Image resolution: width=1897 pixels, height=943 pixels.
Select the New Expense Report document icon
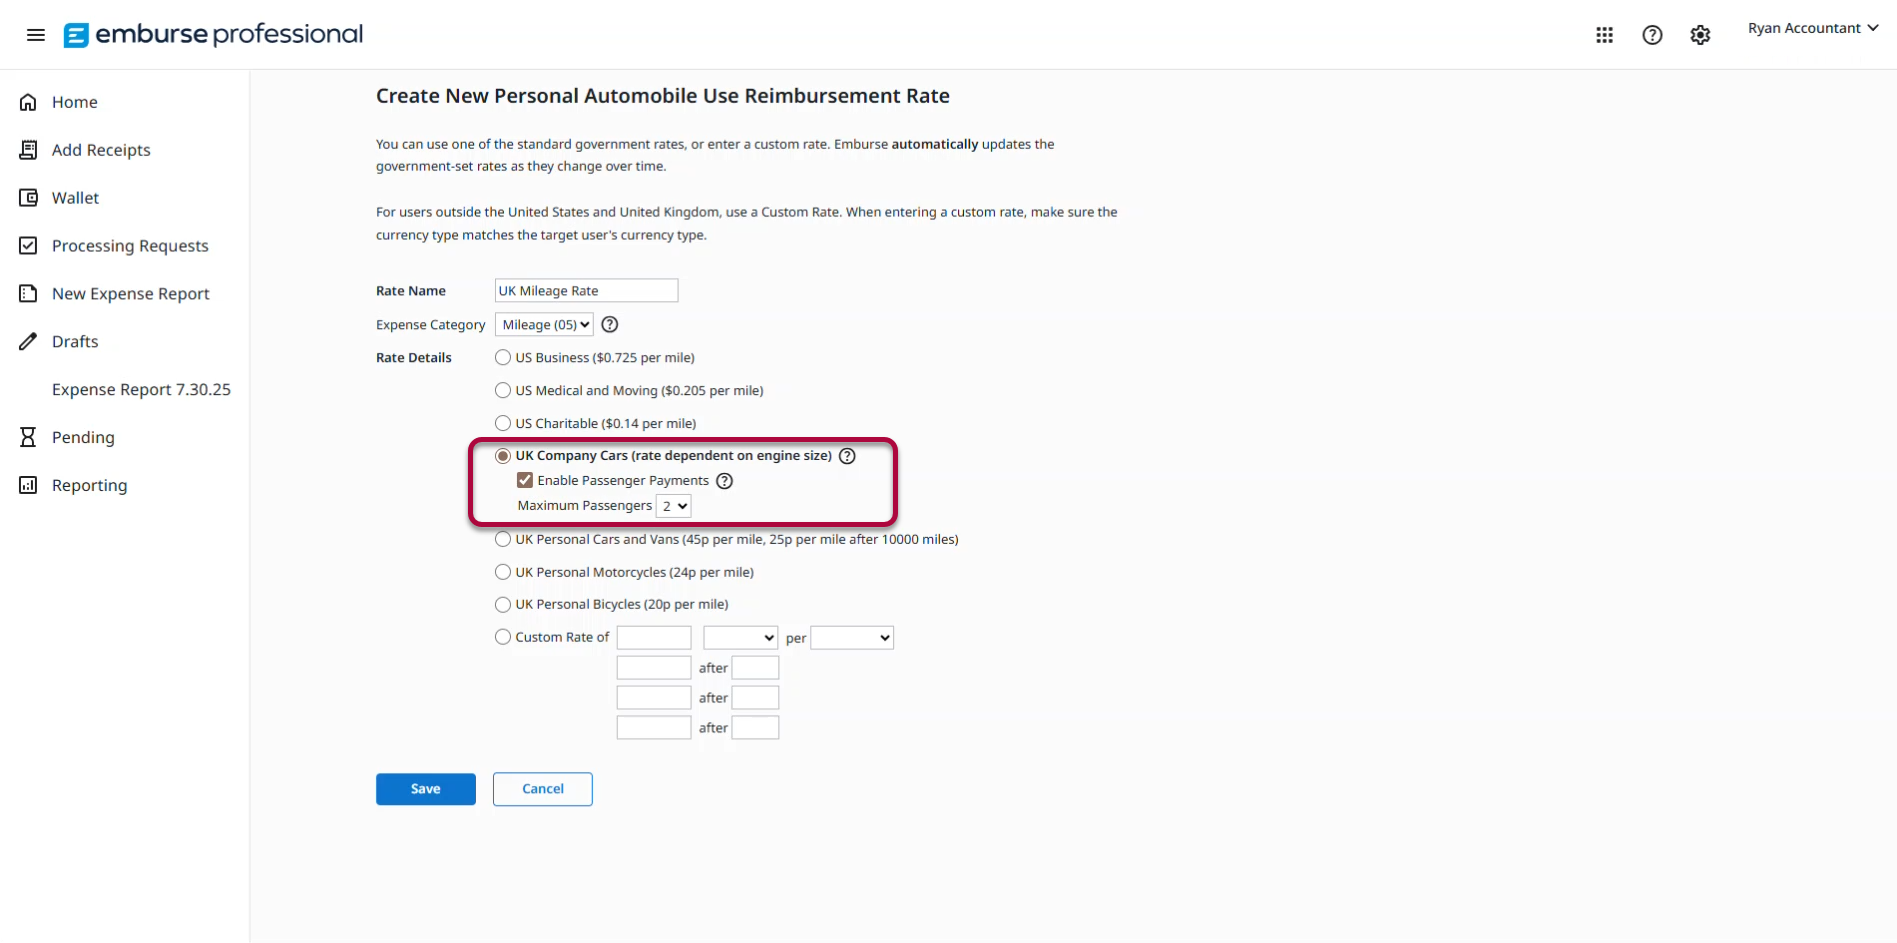pos(28,293)
